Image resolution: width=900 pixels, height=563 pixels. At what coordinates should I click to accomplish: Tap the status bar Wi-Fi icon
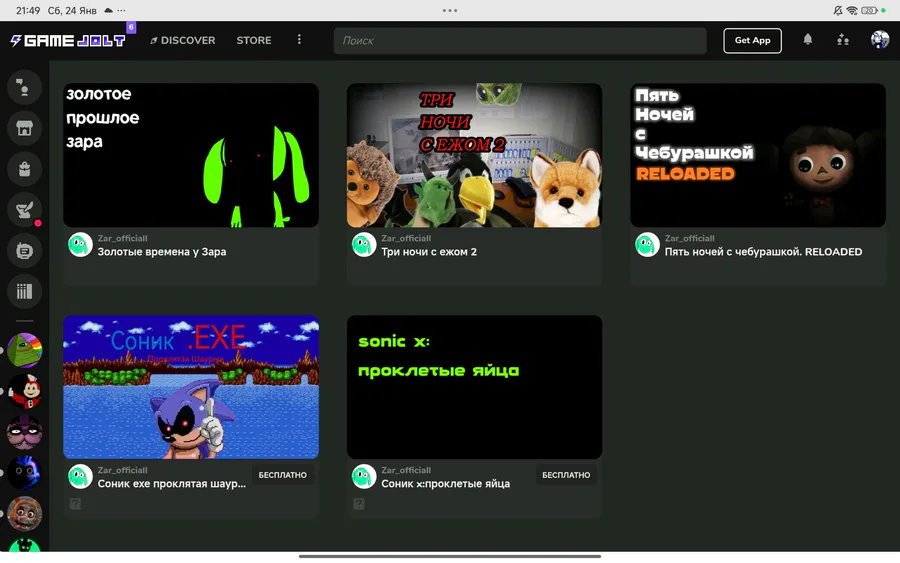coord(852,10)
